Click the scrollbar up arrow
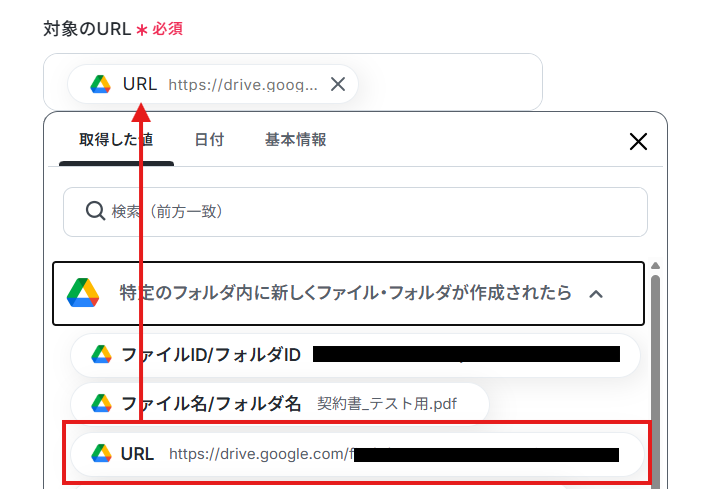Screen dimensions: 709x489 pos(655,266)
